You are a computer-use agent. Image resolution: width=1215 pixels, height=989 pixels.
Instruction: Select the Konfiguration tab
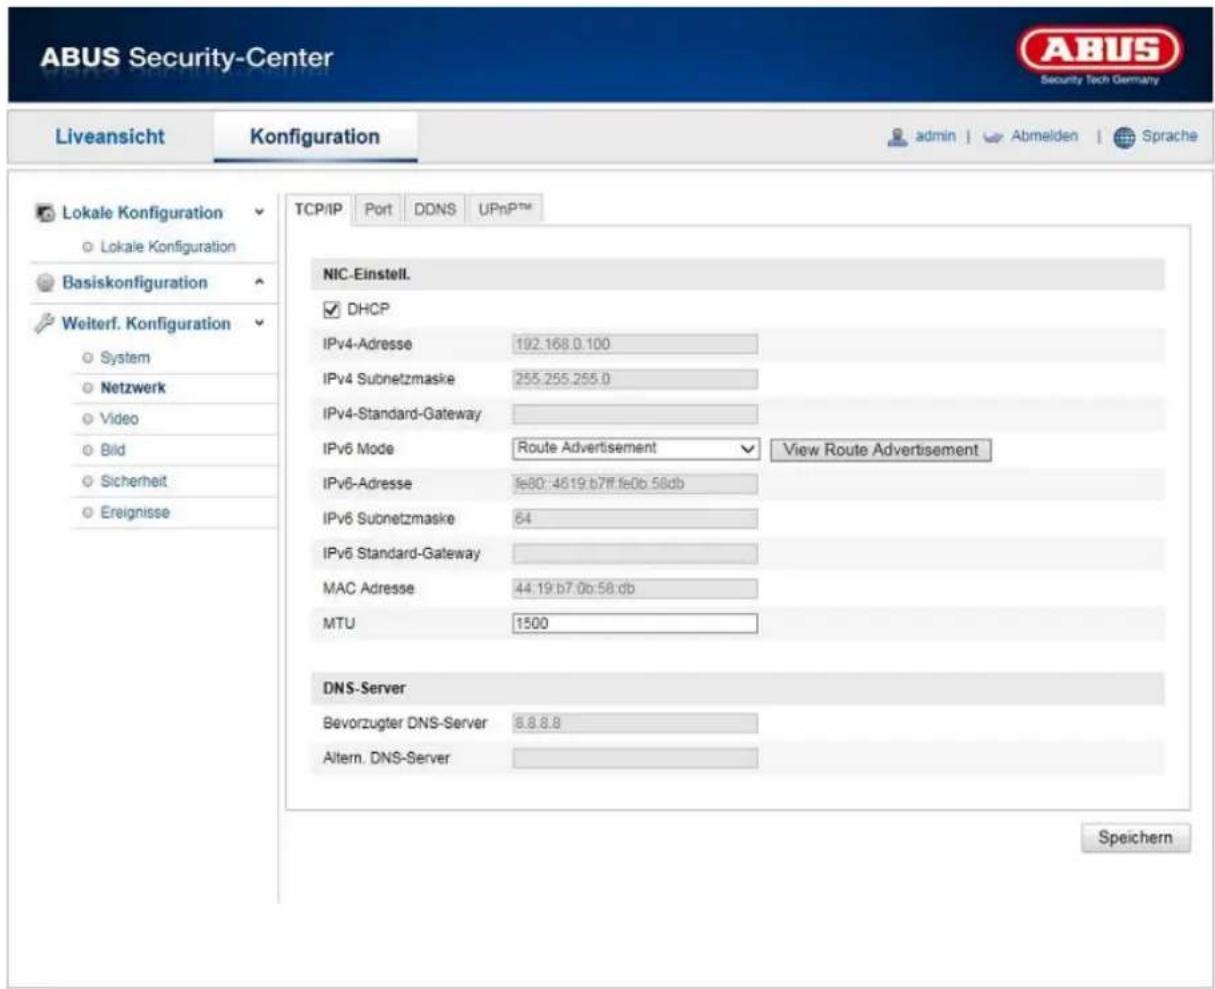point(315,137)
